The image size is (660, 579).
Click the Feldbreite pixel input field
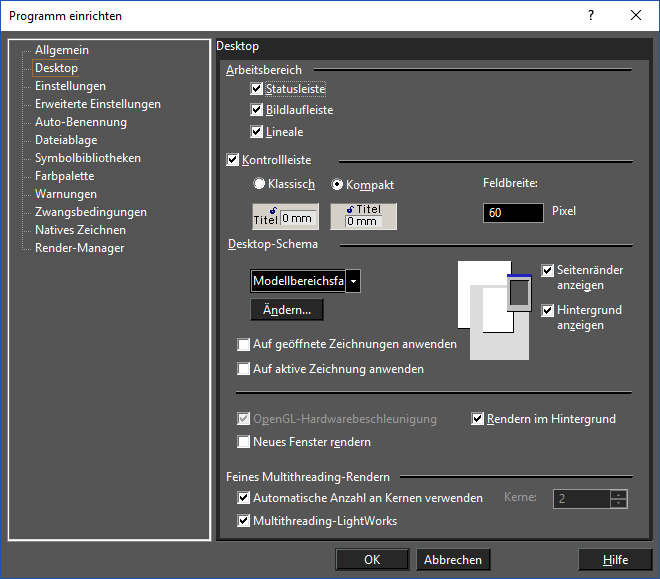tap(511, 213)
